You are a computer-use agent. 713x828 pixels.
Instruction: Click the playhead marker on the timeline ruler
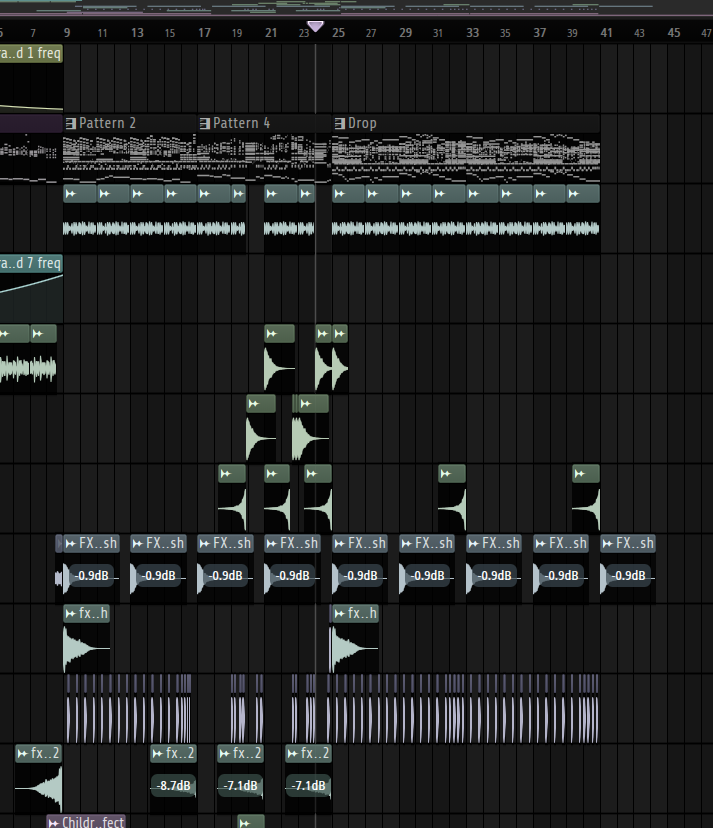315,26
